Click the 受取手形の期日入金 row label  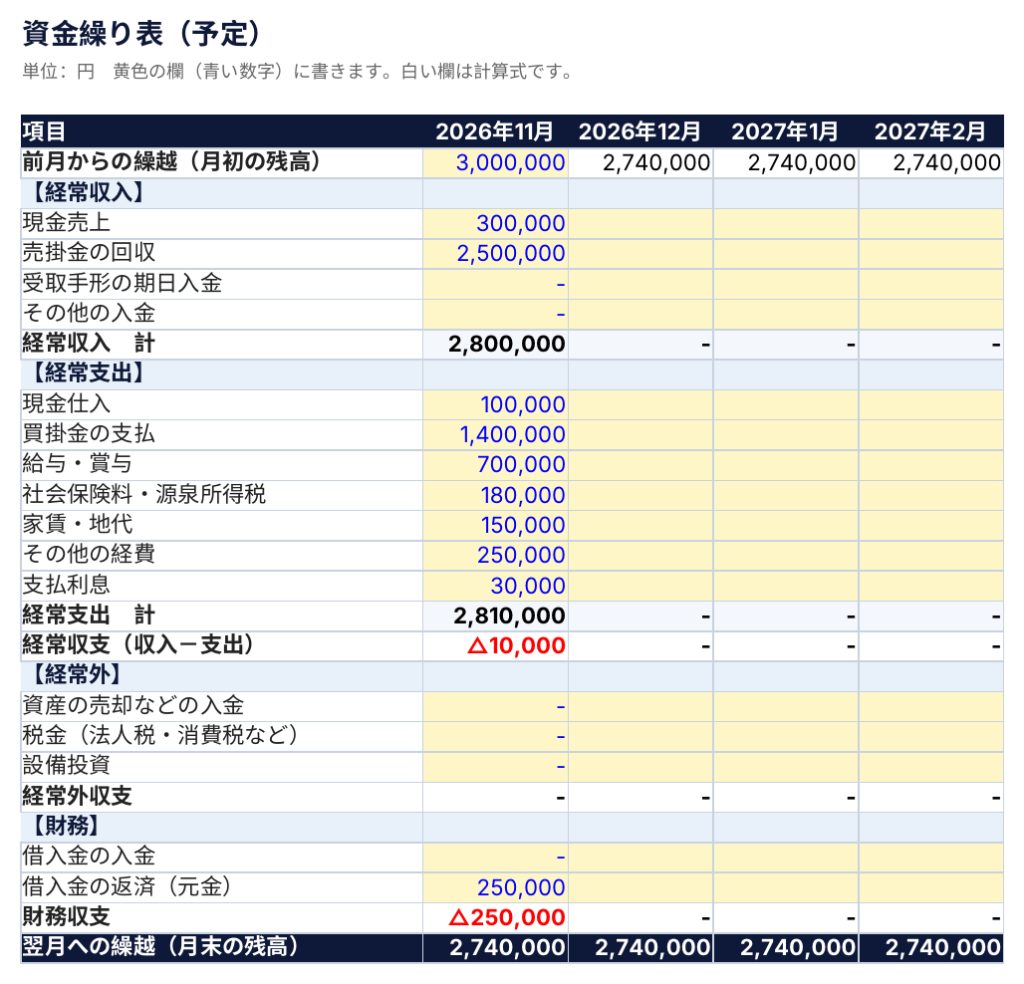[x=122, y=283]
